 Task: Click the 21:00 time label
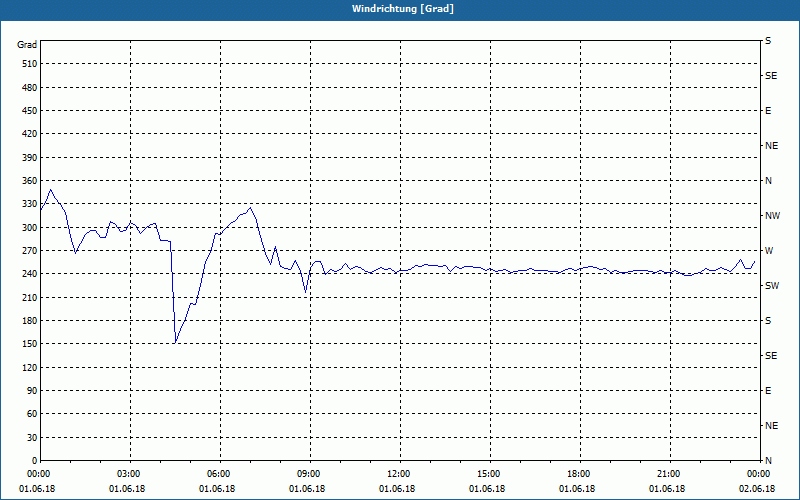[x=670, y=474]
